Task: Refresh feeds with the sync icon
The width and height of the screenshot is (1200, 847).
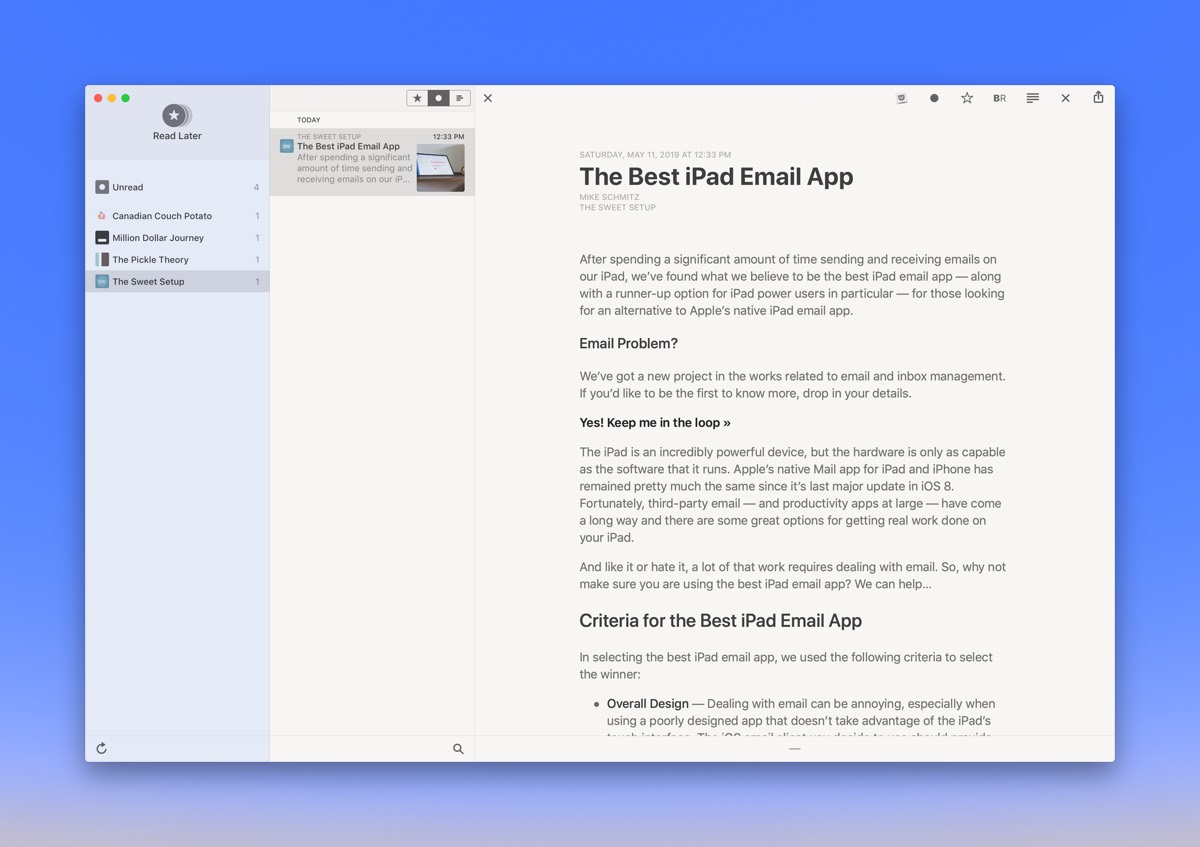Action: (x=101, y=748)
